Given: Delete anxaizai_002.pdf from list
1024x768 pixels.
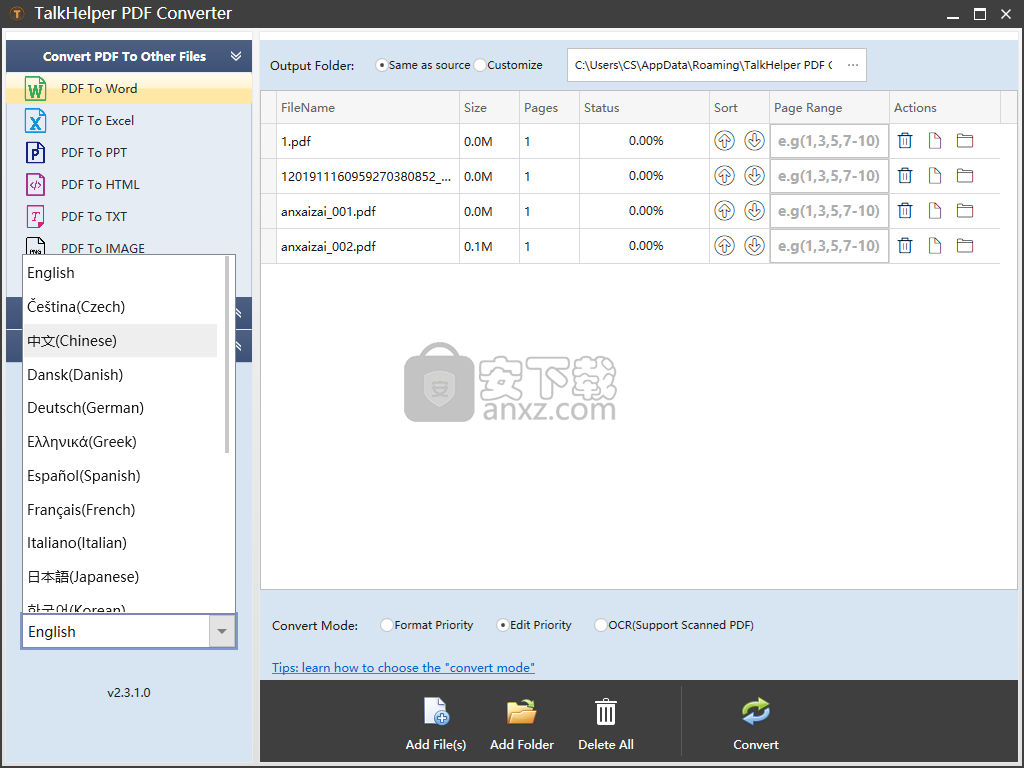Looking at the screenshot, I should 904,246.
